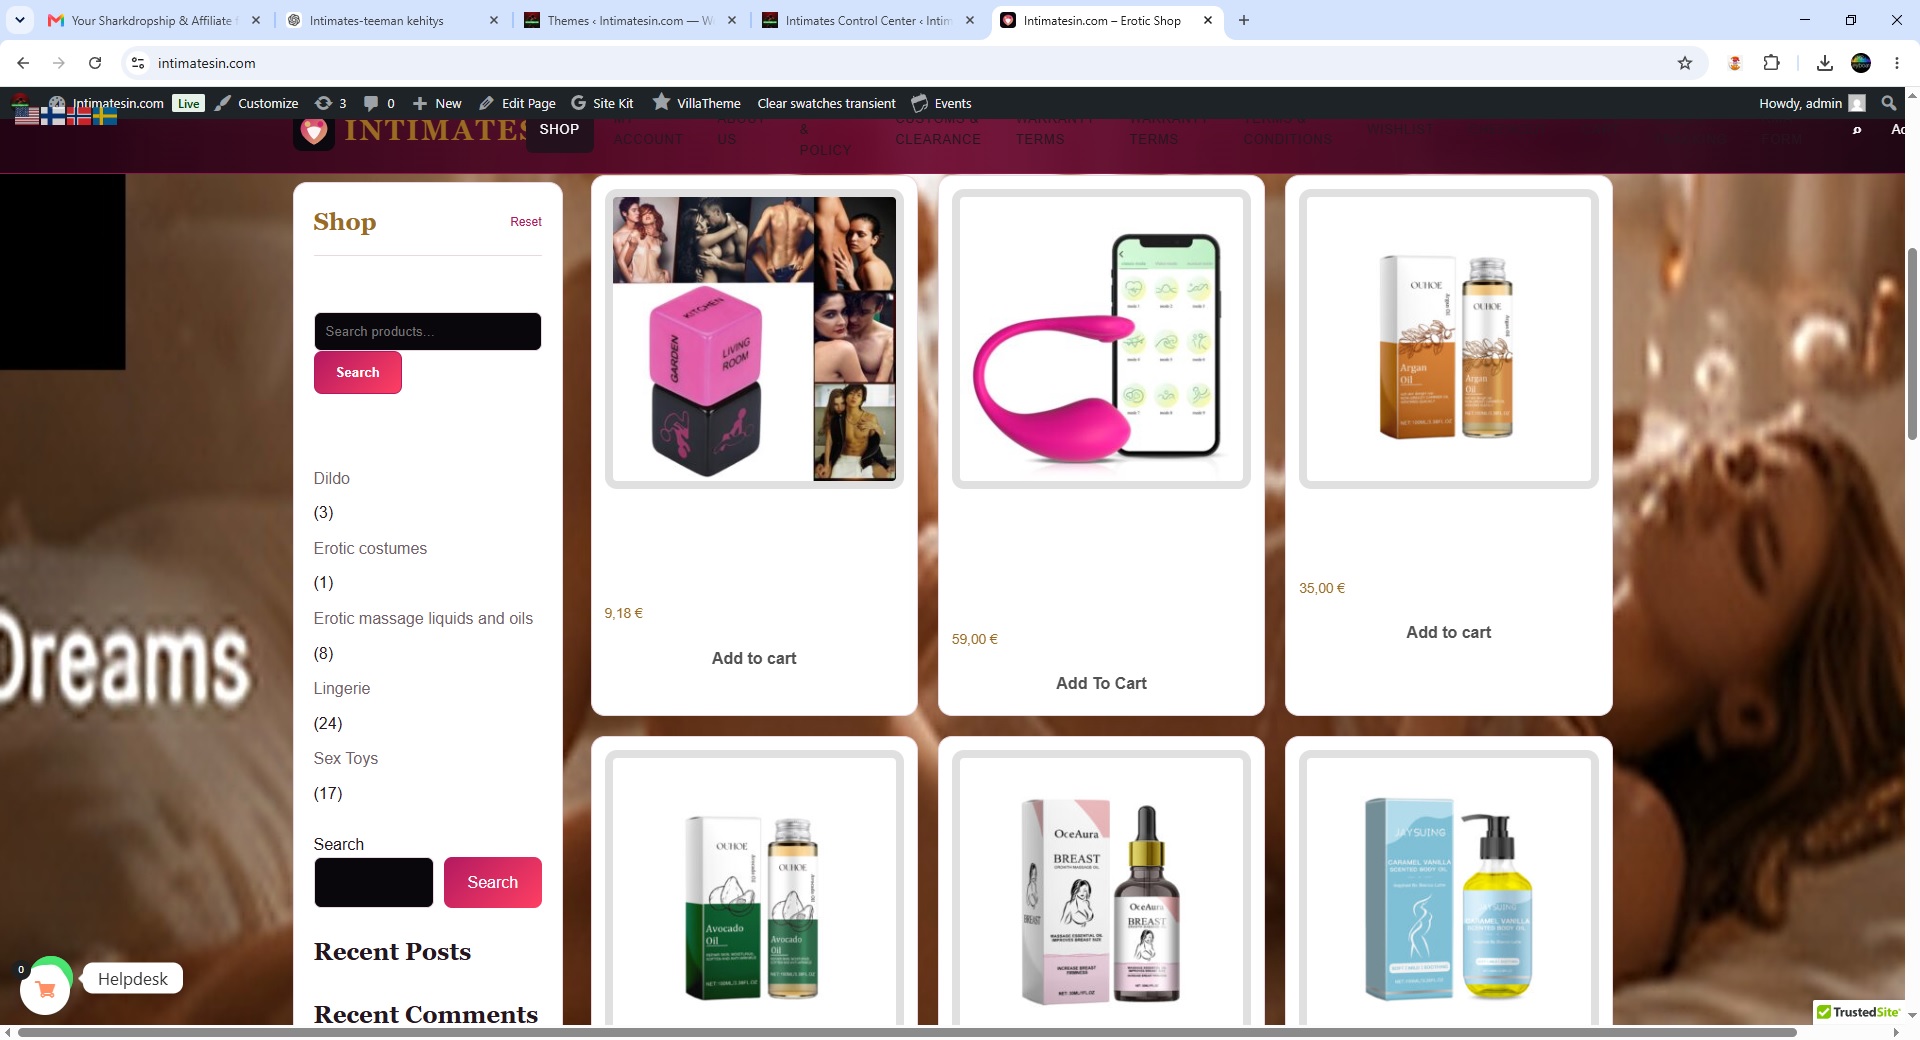This screenshot has height=1040, width=1920.
Task: Reload the intimatesin.com page
Action: point(95,63)
